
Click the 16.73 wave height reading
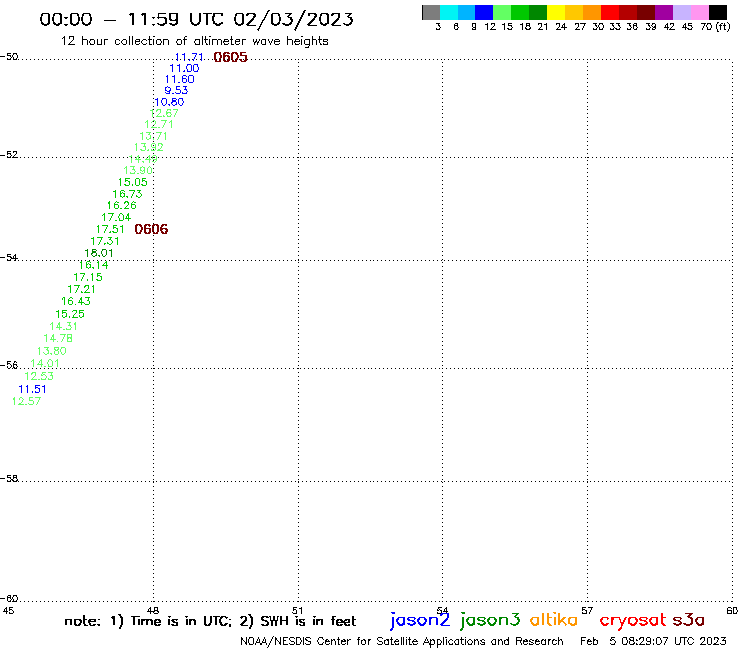pyautogui.click(x=127, y=194)
